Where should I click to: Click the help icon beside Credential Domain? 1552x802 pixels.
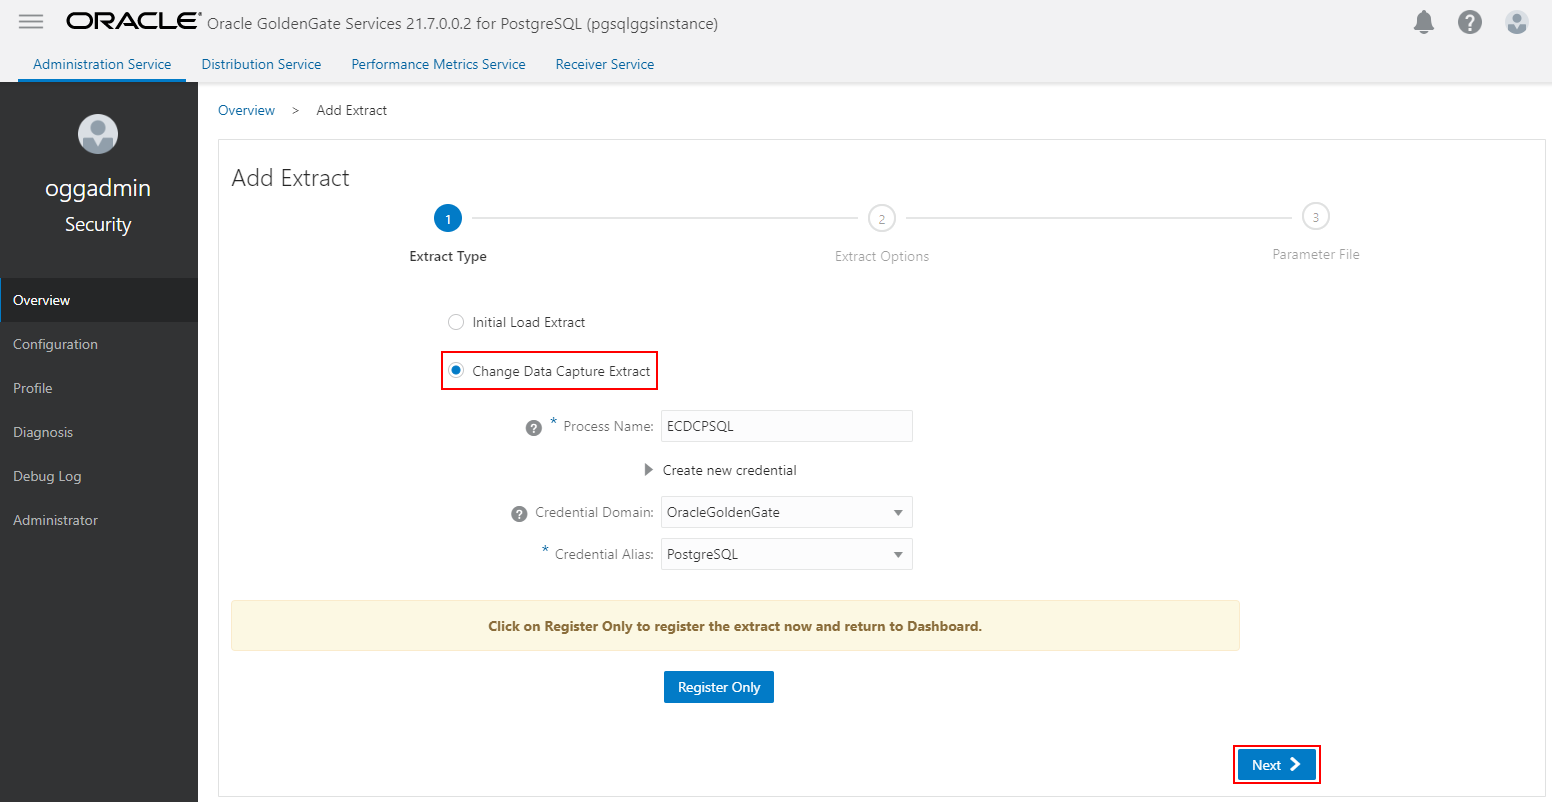(519, 513)
